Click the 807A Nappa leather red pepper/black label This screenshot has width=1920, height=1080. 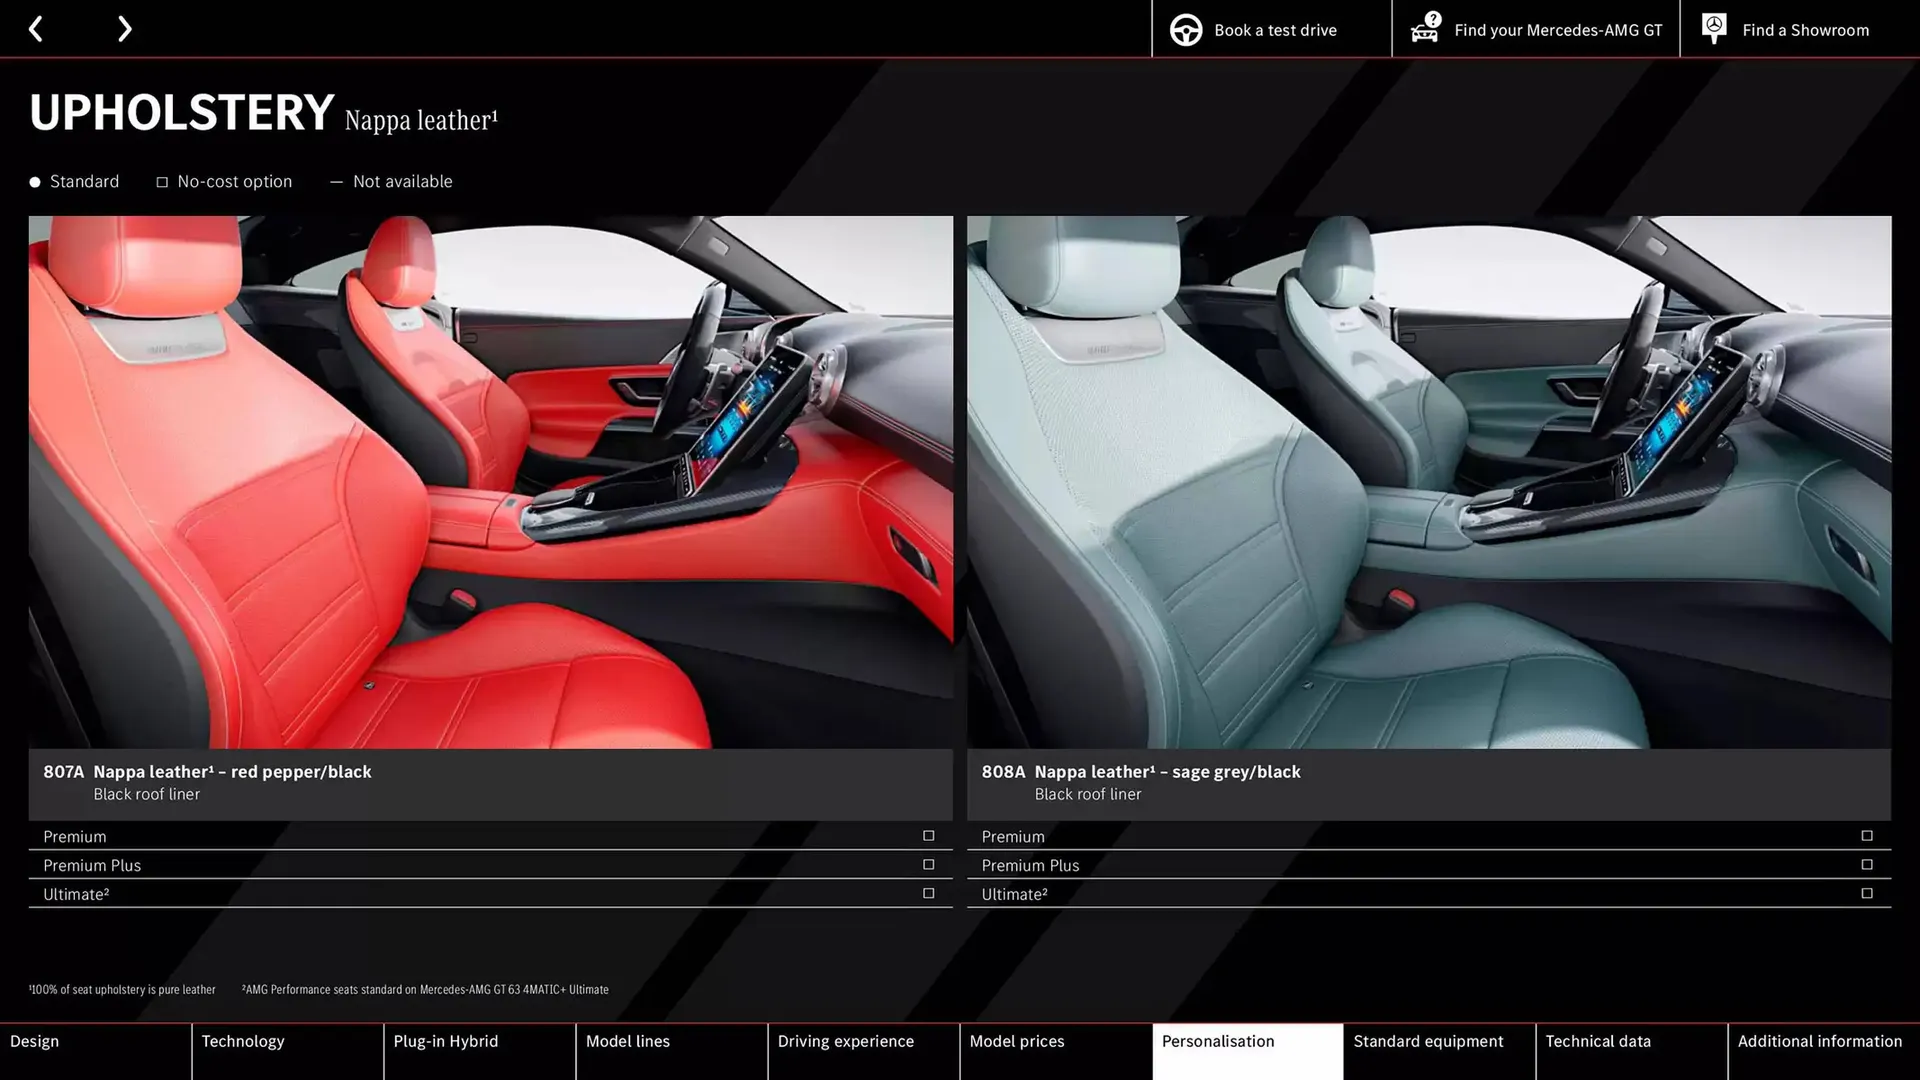point(207,772)
